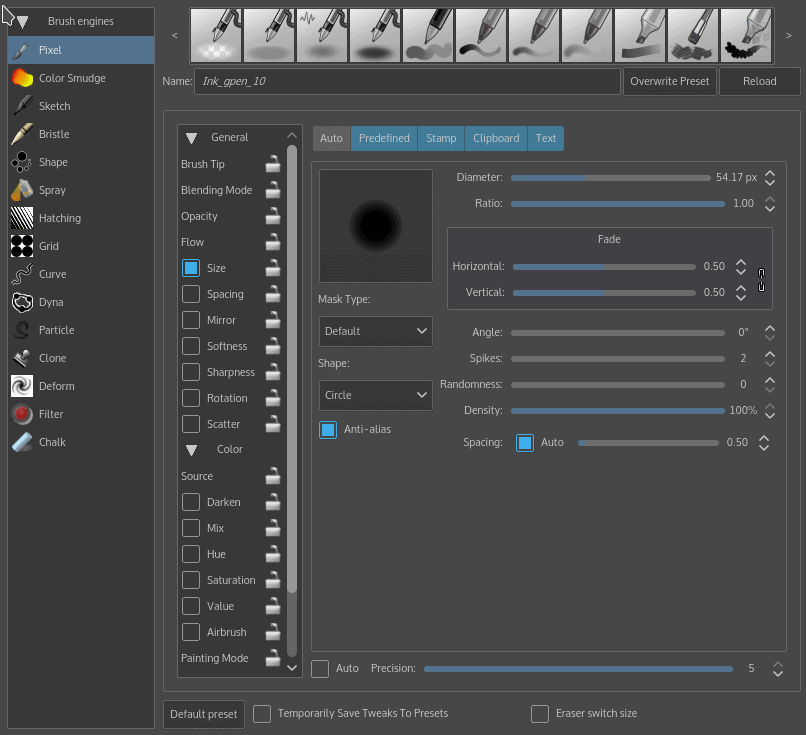Toggle the Fade horizontal-vertical link chain

(x=761, y=280)
